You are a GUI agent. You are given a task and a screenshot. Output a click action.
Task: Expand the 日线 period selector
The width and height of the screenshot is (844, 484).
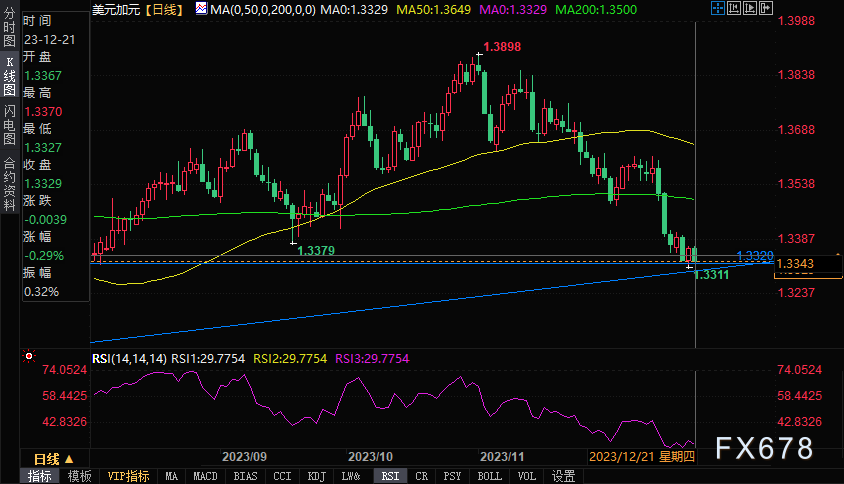(54, 459)
